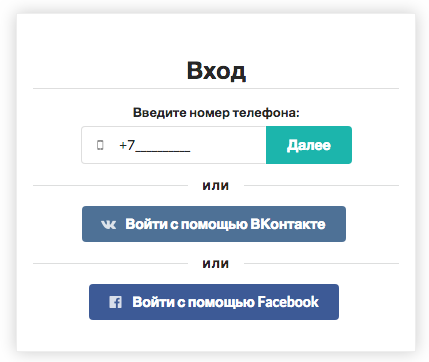Click the VK logo icon

[x=109, y=224]
